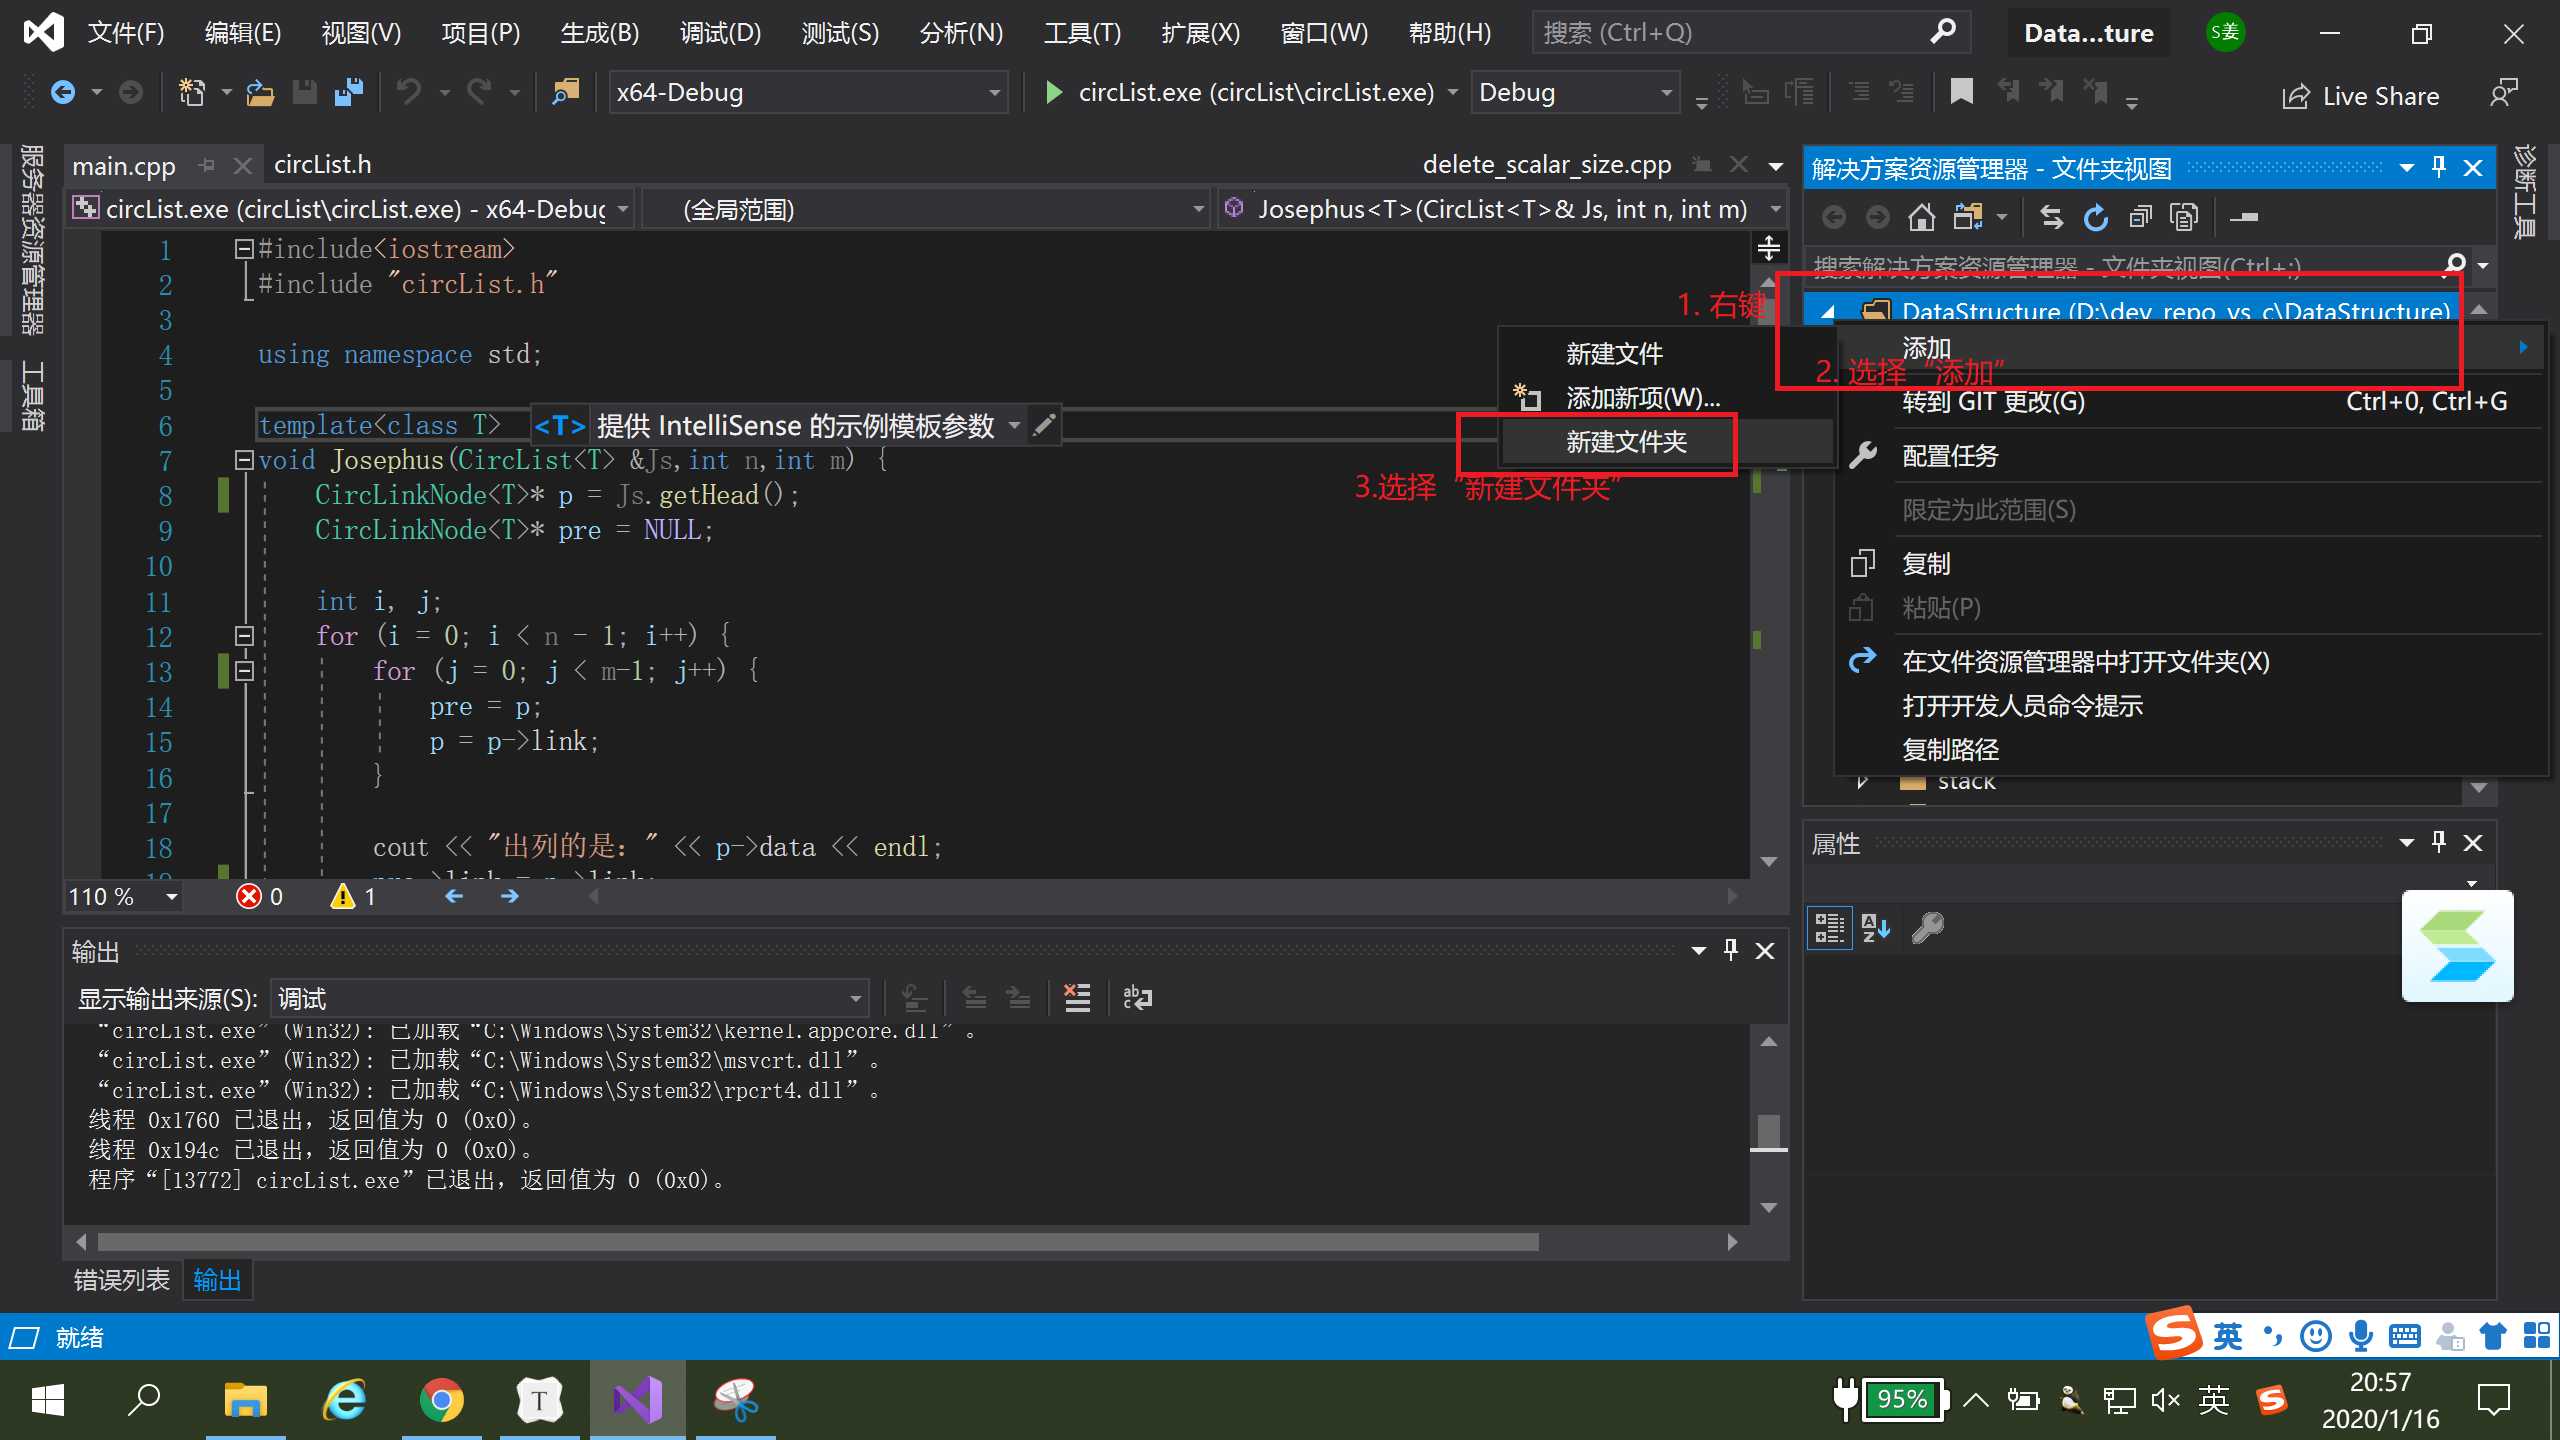
Task: Start circList.exe with the run button
Action: click(1053, 93)
